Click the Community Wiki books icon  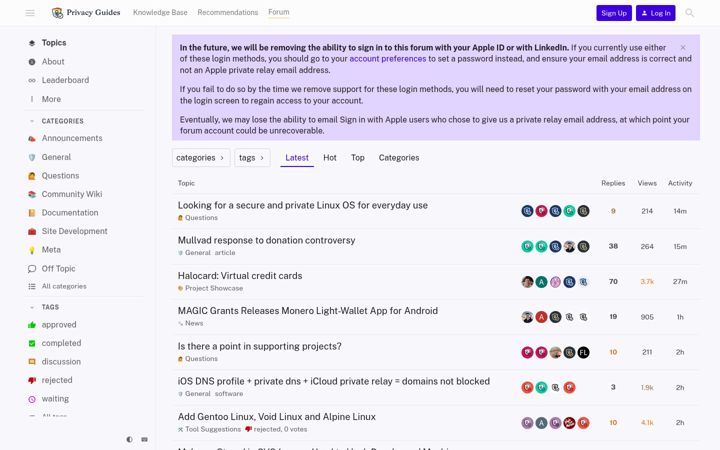click(x=32, y=194)
